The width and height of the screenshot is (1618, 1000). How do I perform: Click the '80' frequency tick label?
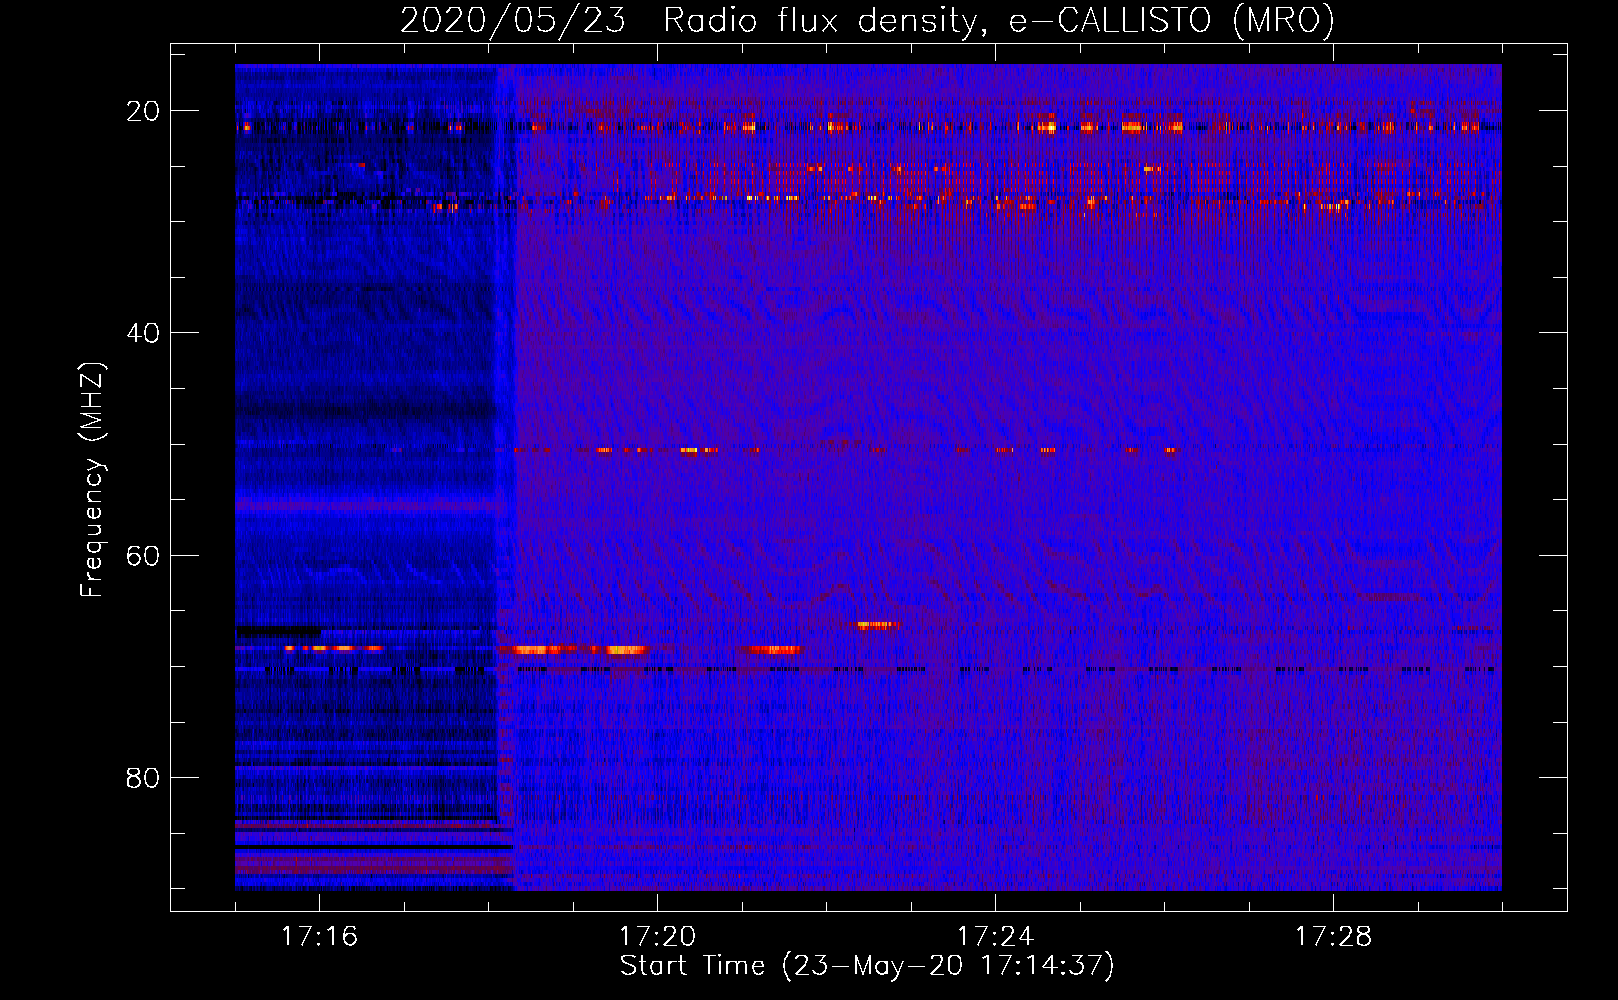pyautogui.click(x=143, y=777)
